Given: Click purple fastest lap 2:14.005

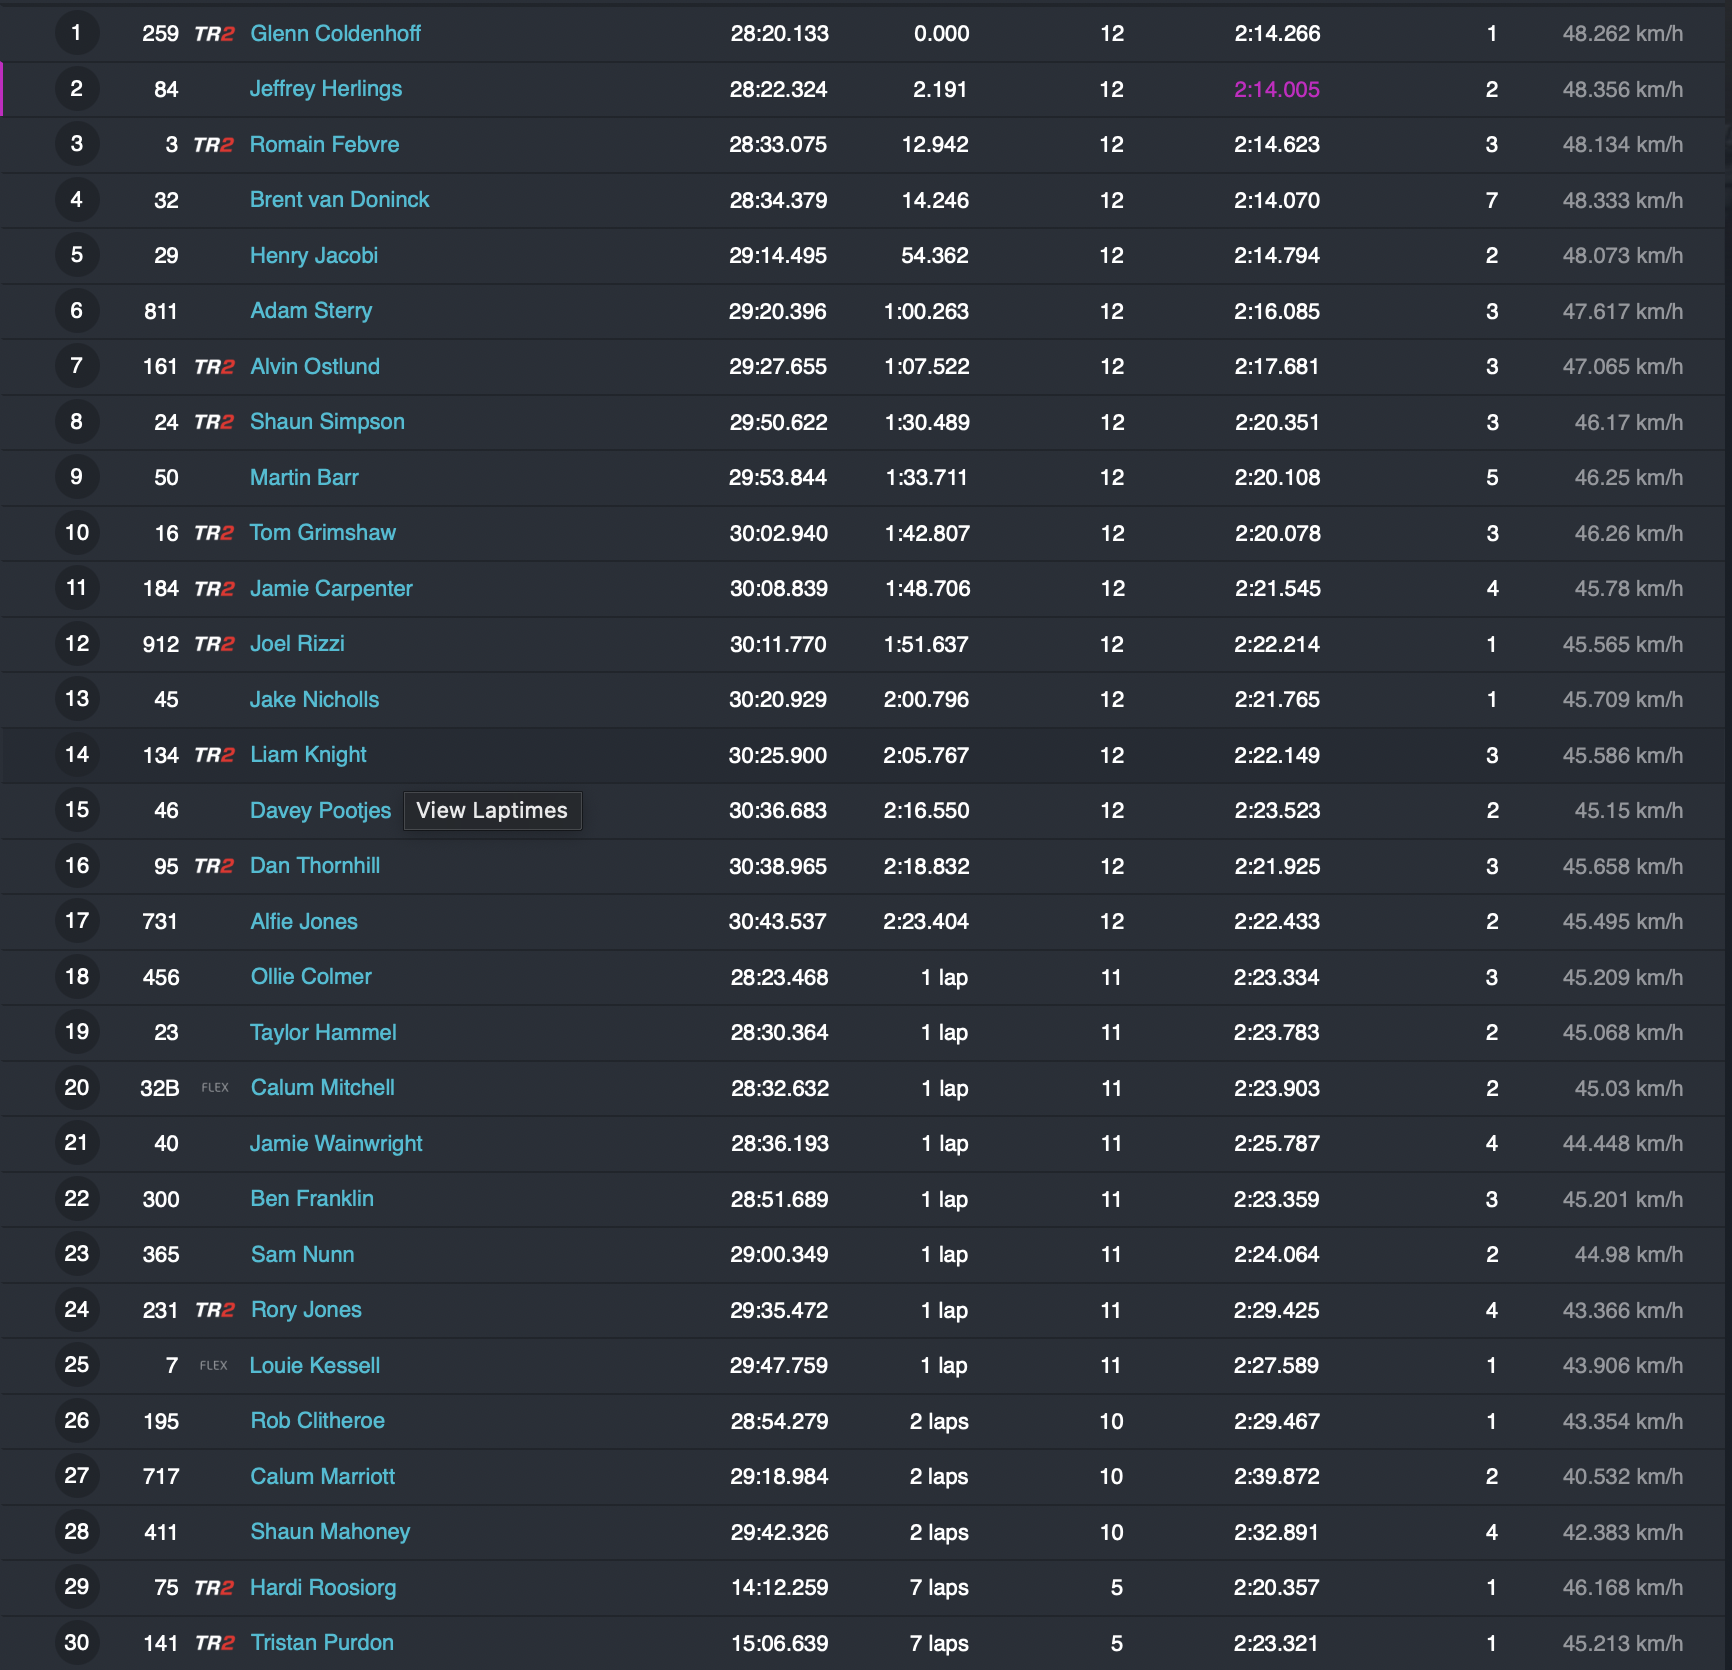Looking at the screenshot, I should tap(1277, 90).
